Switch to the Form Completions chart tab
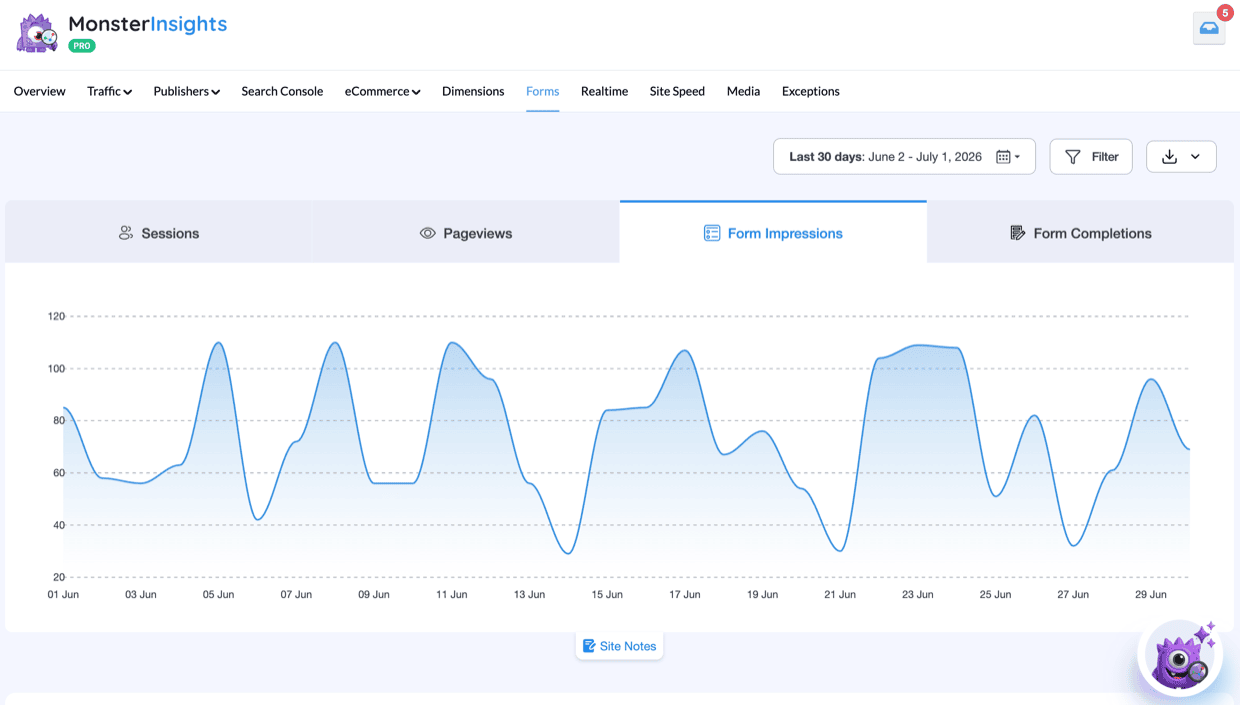 pos(1080,233)
